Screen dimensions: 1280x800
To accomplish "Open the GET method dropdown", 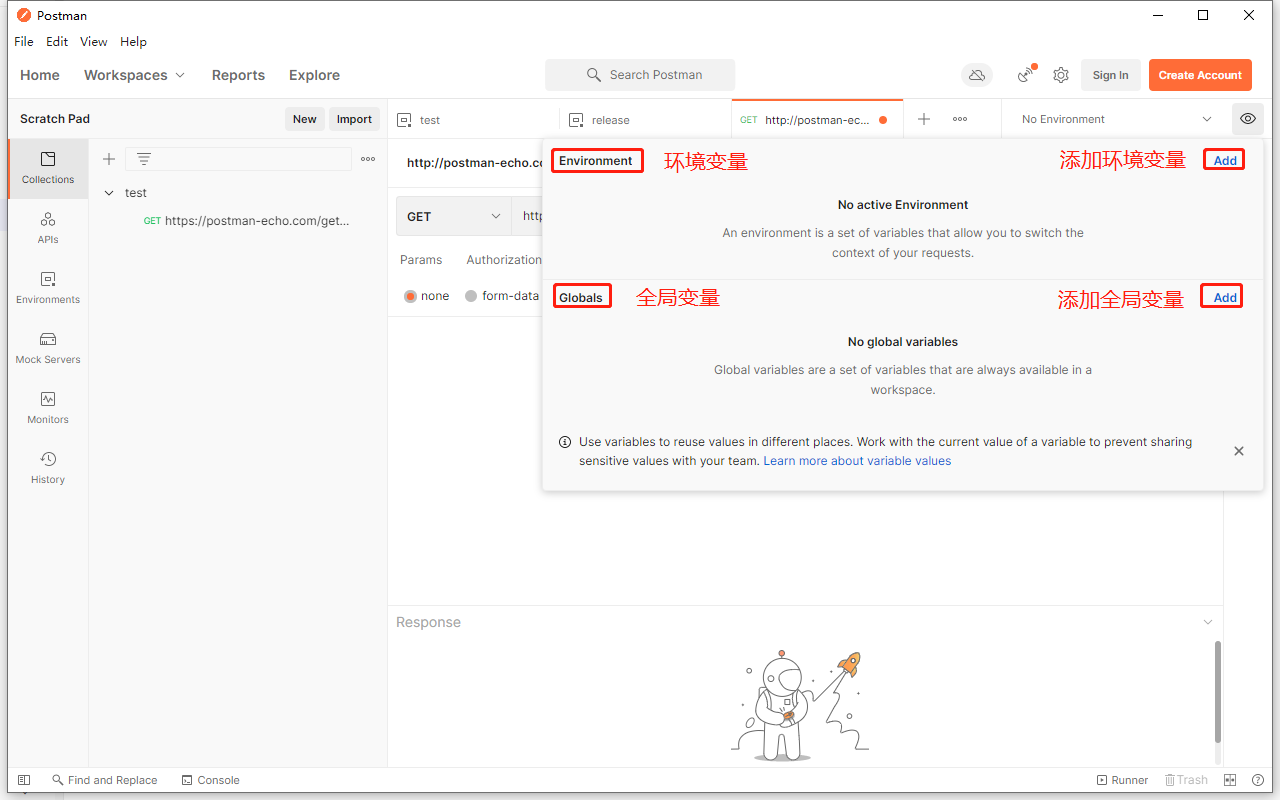I will (454, 216).
